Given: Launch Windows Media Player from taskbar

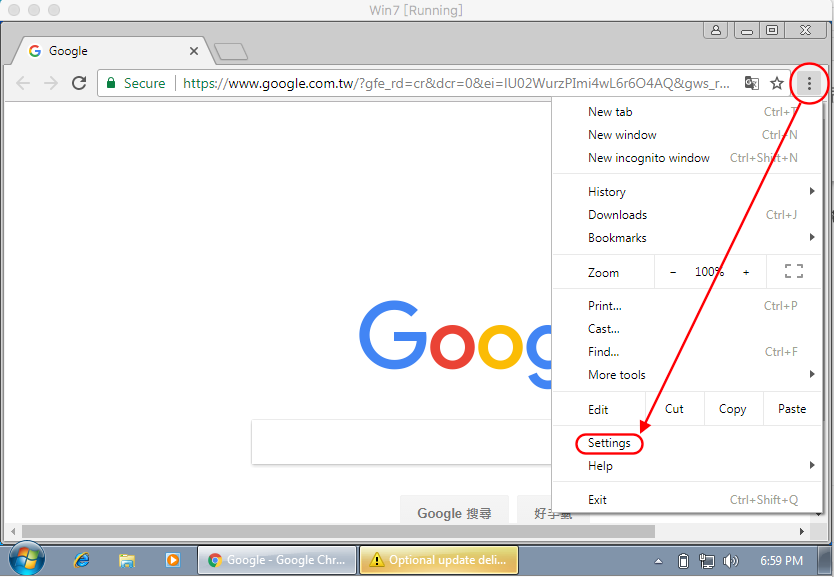Looking at the screenshot, I should (x=172, y=560).
